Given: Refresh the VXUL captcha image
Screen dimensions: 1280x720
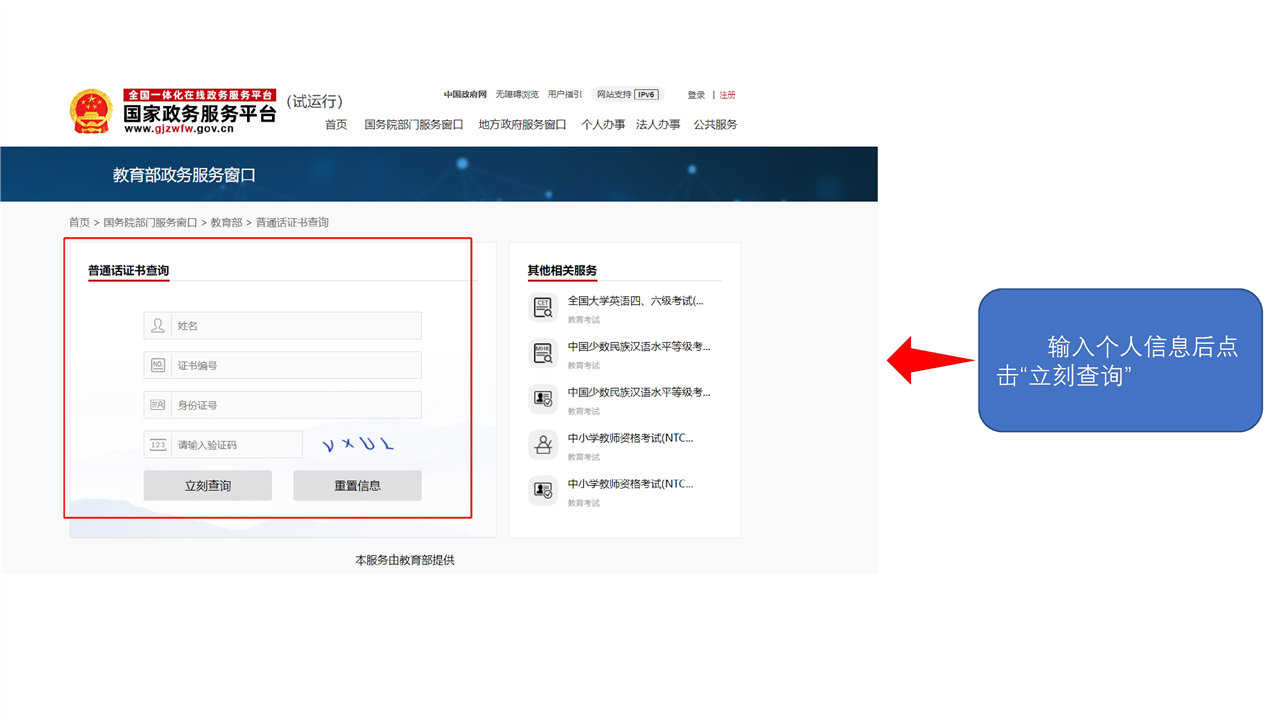Looking at the screenshot, I should point(357,445).
